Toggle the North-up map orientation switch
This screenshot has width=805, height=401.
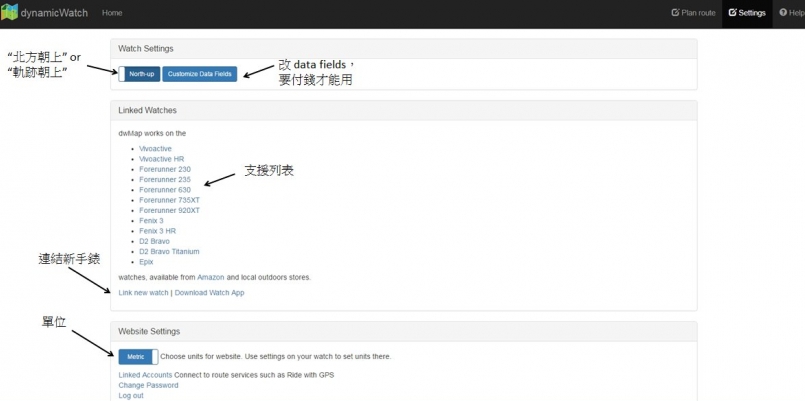pyautogui.click(x=139, y=74)
